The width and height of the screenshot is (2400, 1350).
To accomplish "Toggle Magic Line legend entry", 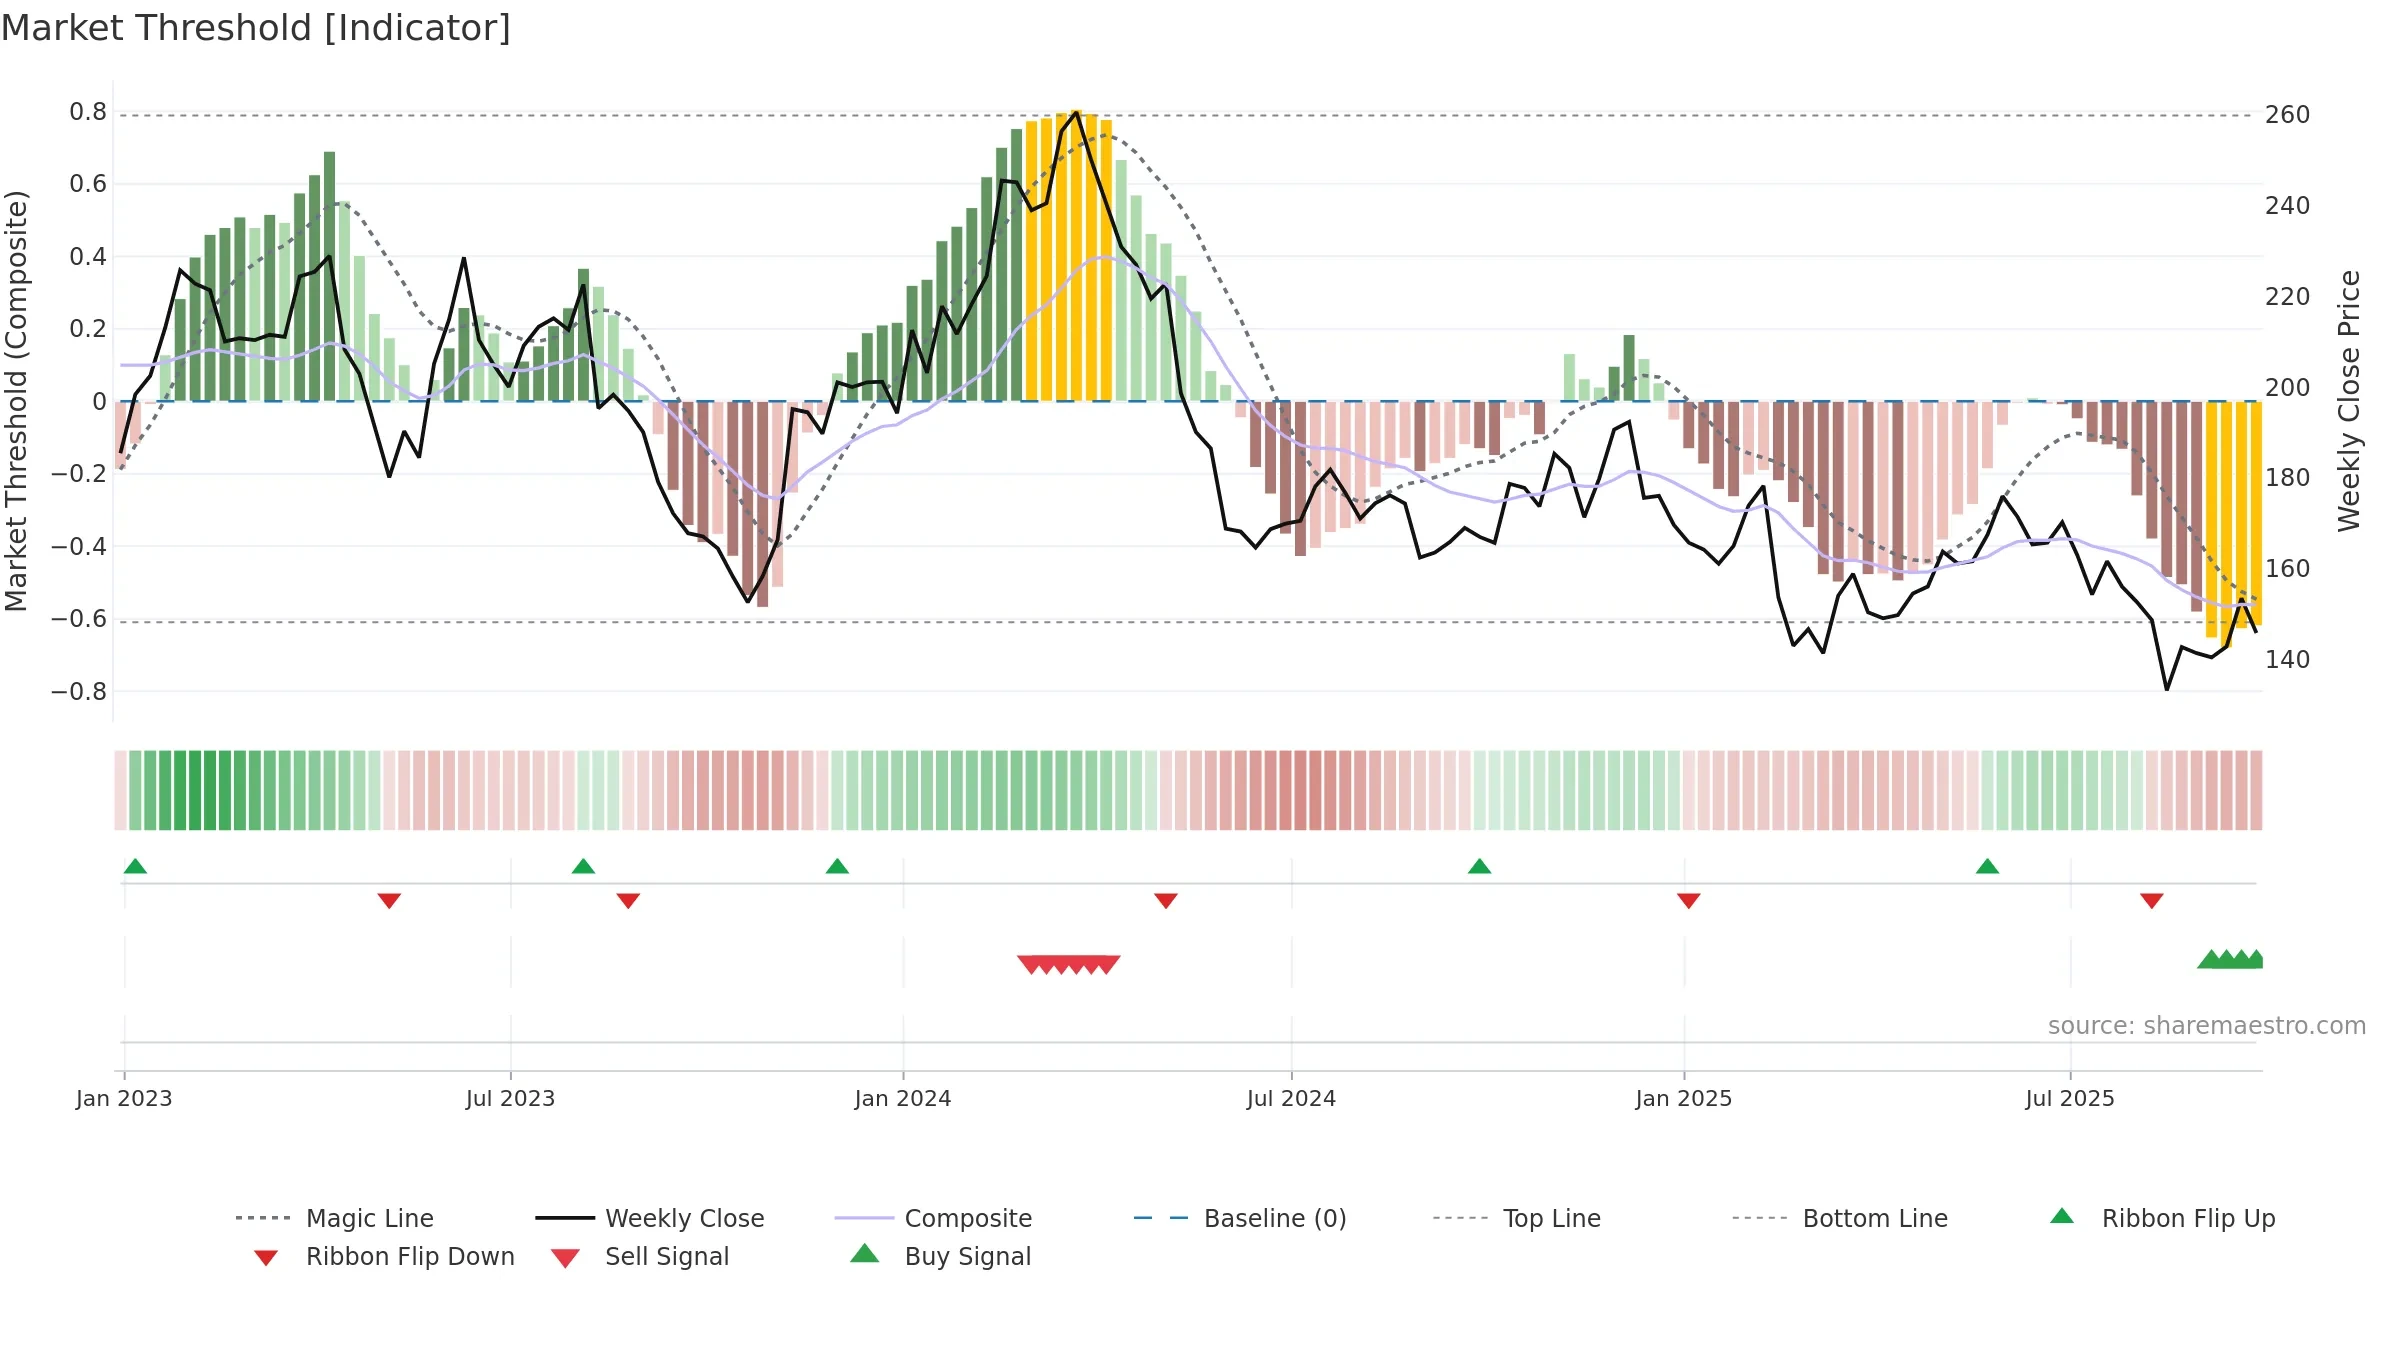I will coord(335,1218).
